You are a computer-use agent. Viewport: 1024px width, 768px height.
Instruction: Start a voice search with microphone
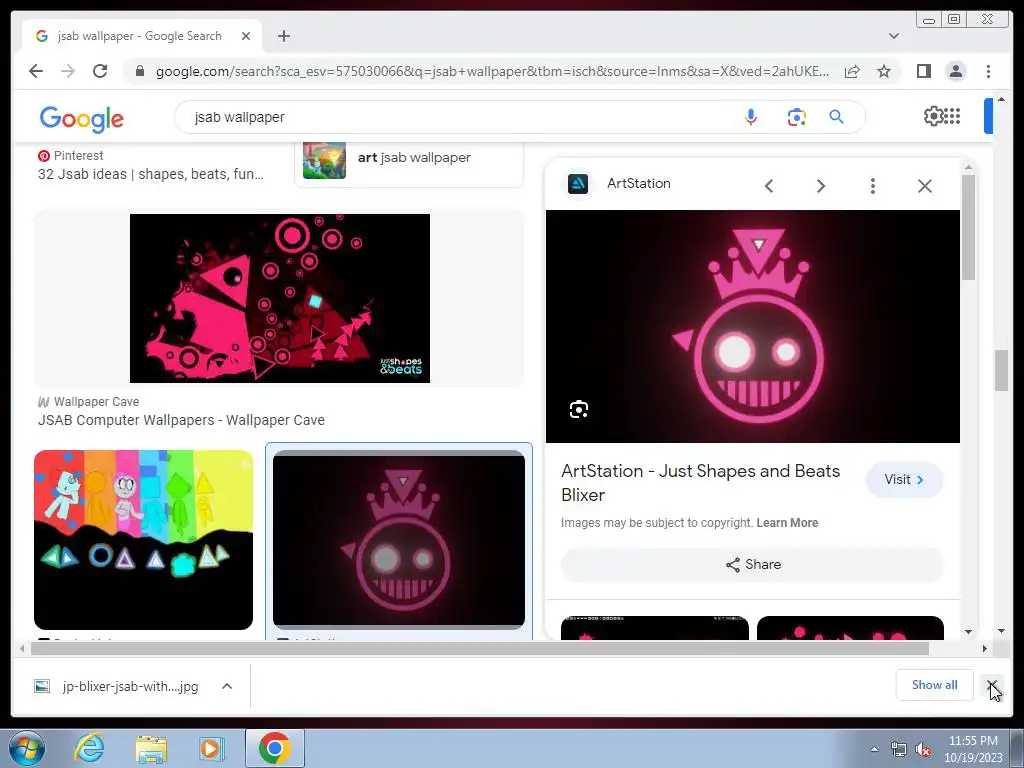751,117
